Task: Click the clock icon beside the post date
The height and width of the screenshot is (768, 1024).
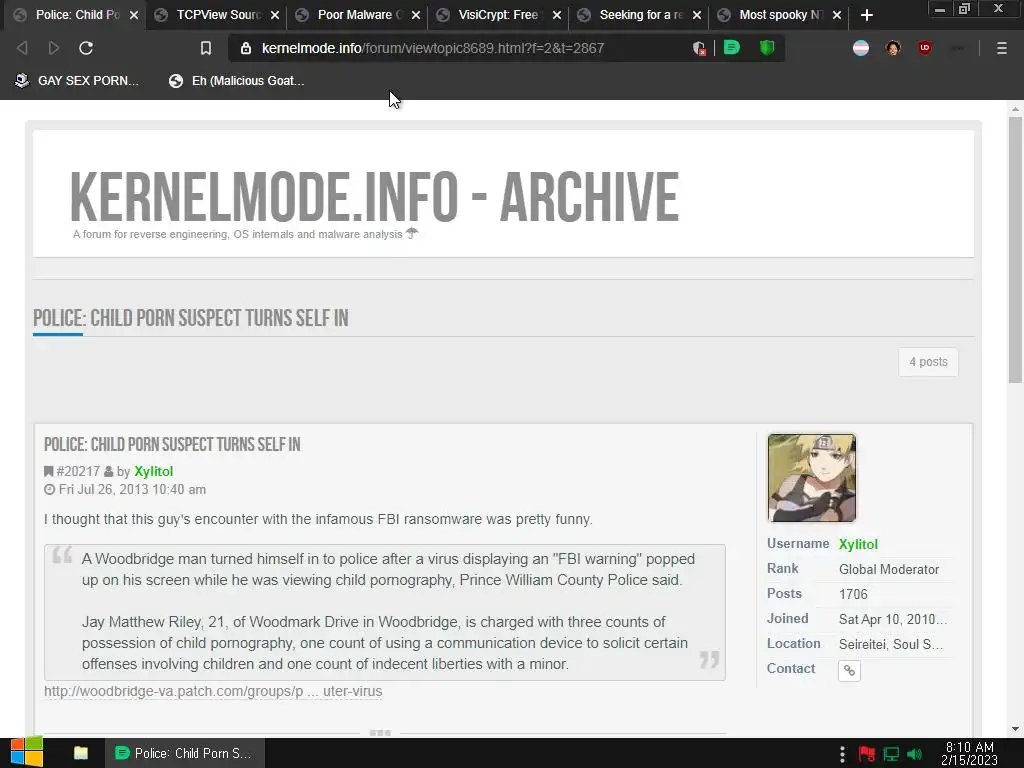Action: click(x=50, y=490)
